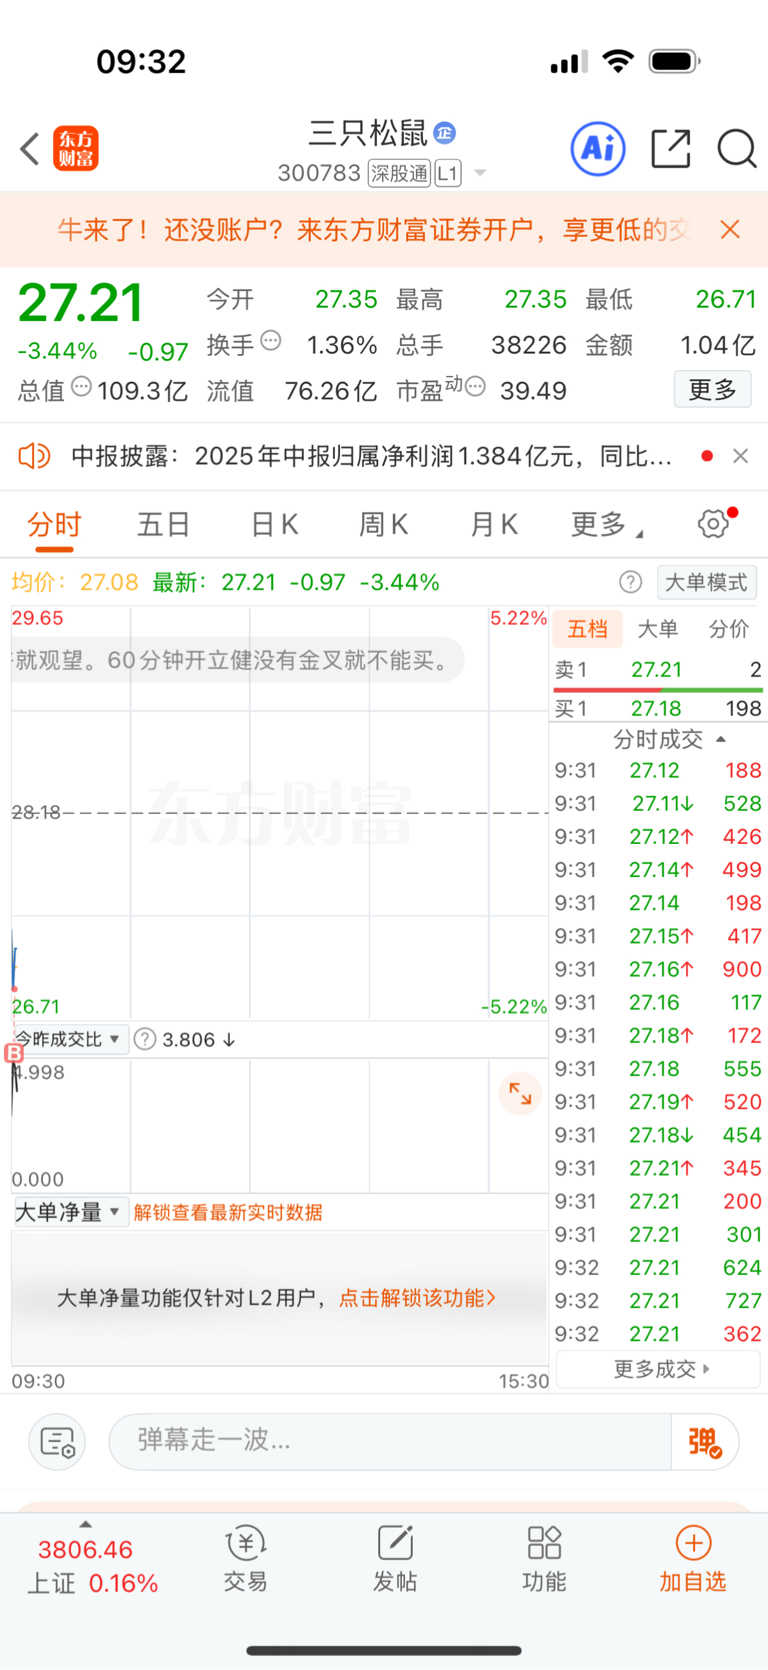This screenshot has width=768, height=1670.
Task: Tap the red B marker icon
Action: pos(14,1052)
